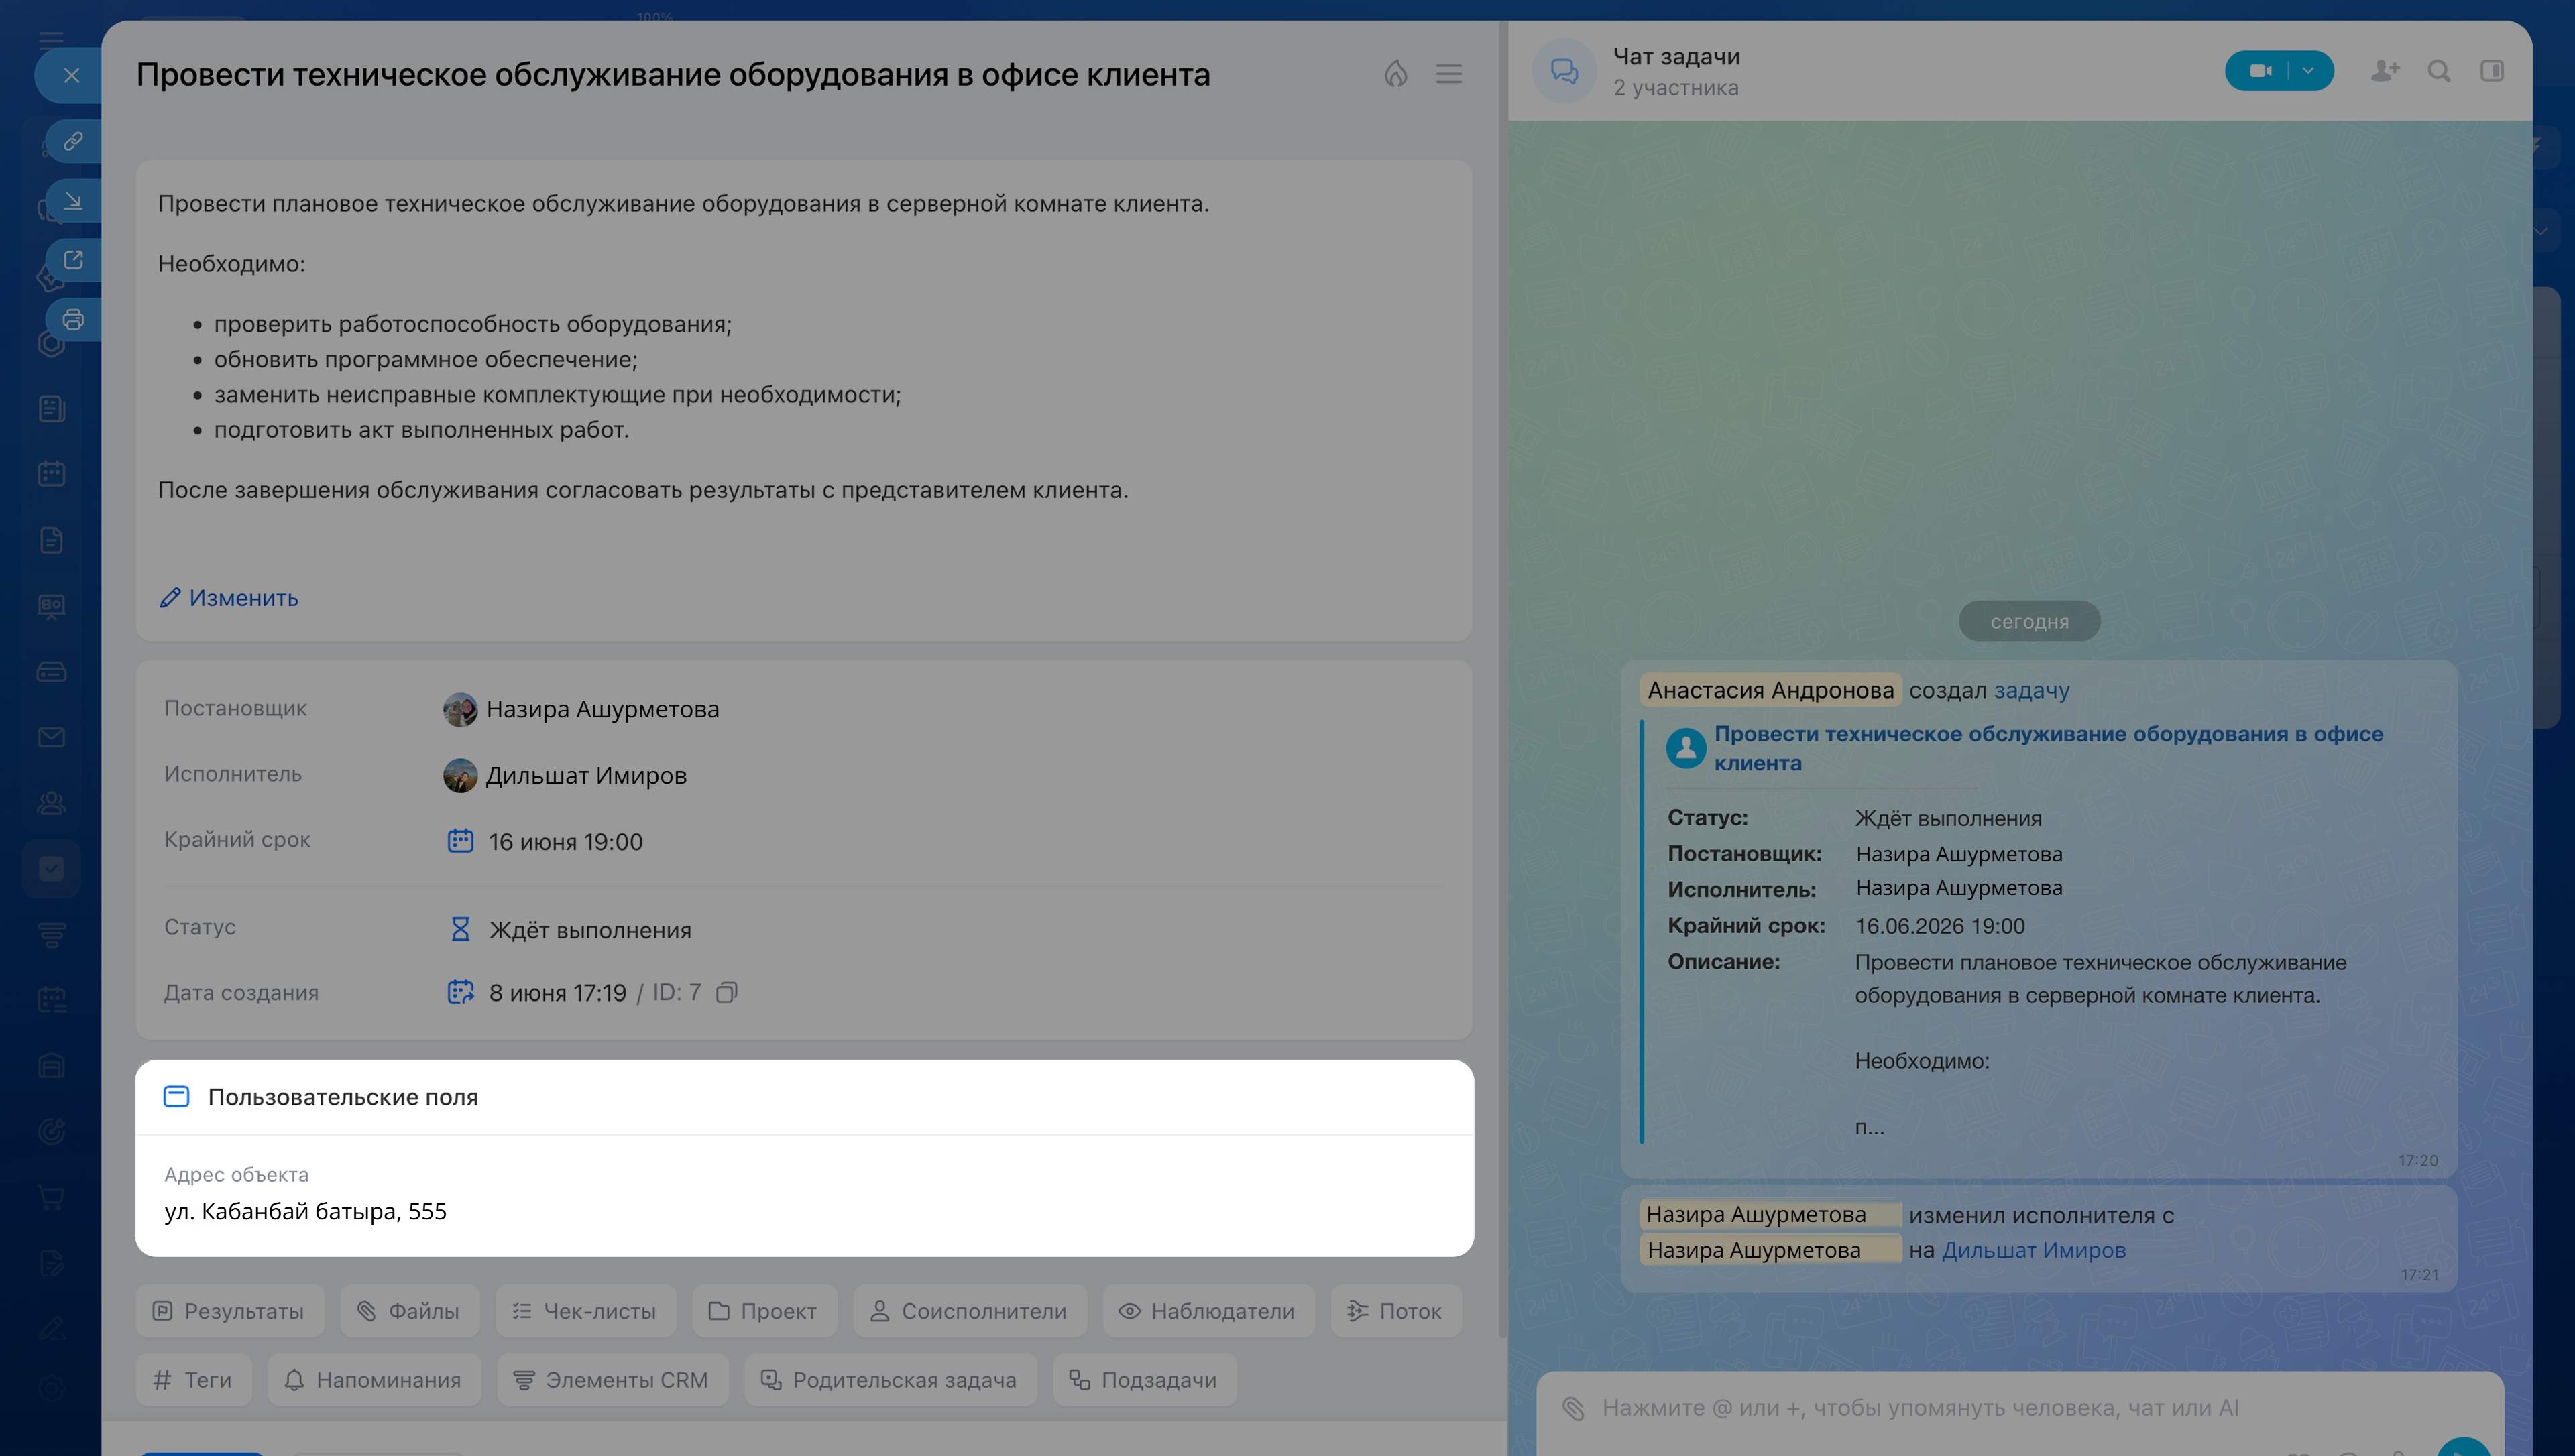Add Соисполнители to the task
The width and height of the screenshot is (2575, 1456).
coord(969,1312)
